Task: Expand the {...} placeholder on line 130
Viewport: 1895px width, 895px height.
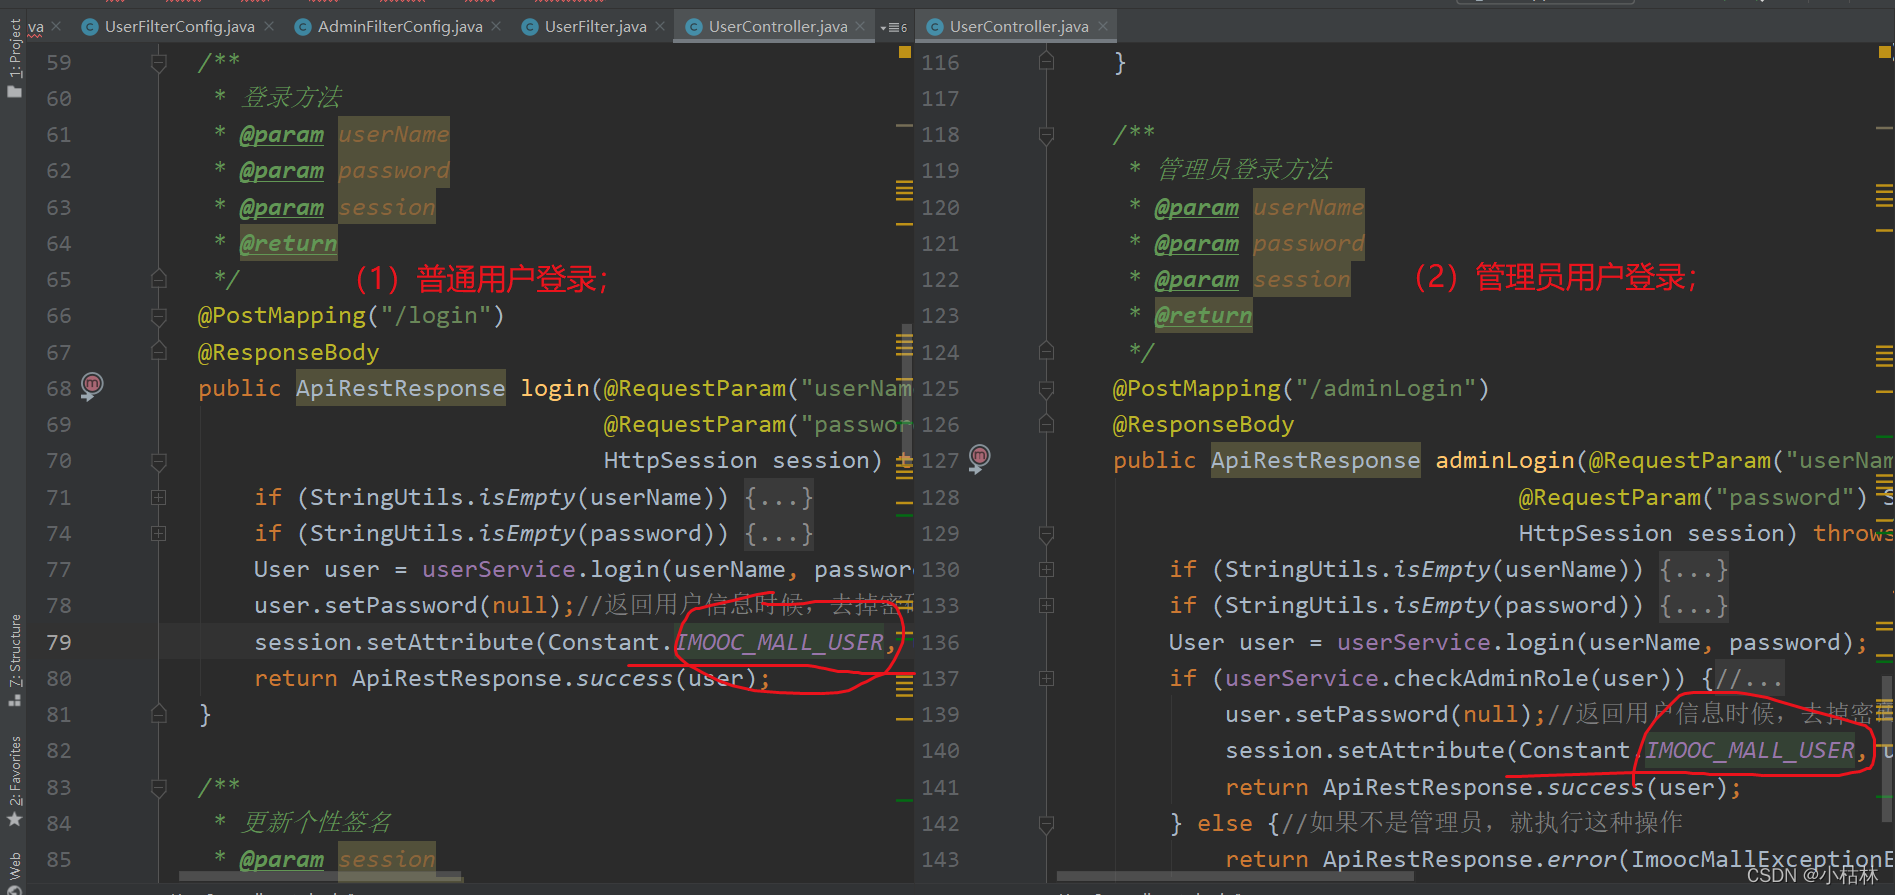Action: (x=1694, y=569)
